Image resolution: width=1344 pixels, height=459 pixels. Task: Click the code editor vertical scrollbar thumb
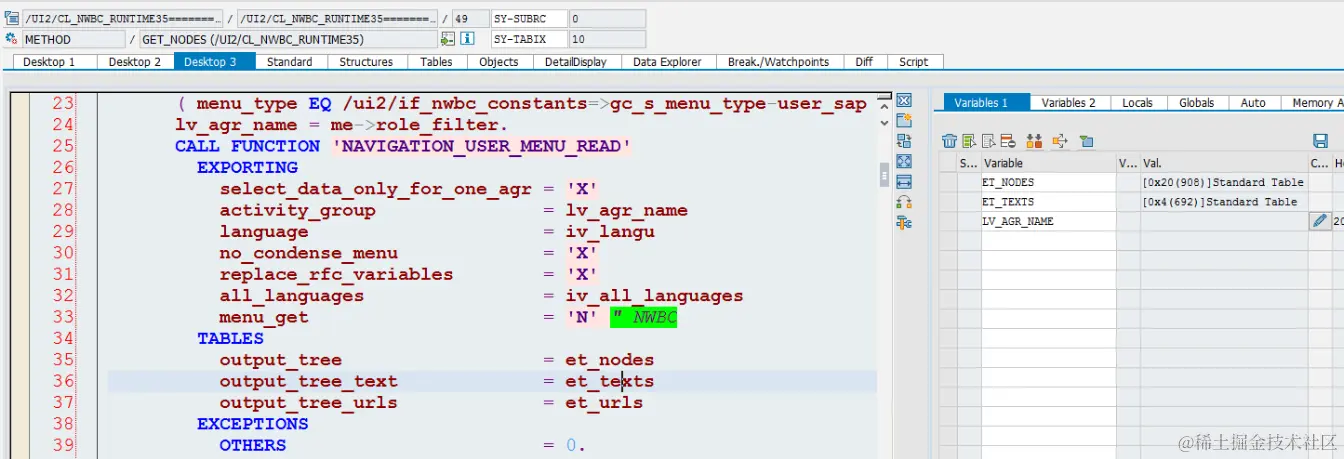click(x=884, y=175)
